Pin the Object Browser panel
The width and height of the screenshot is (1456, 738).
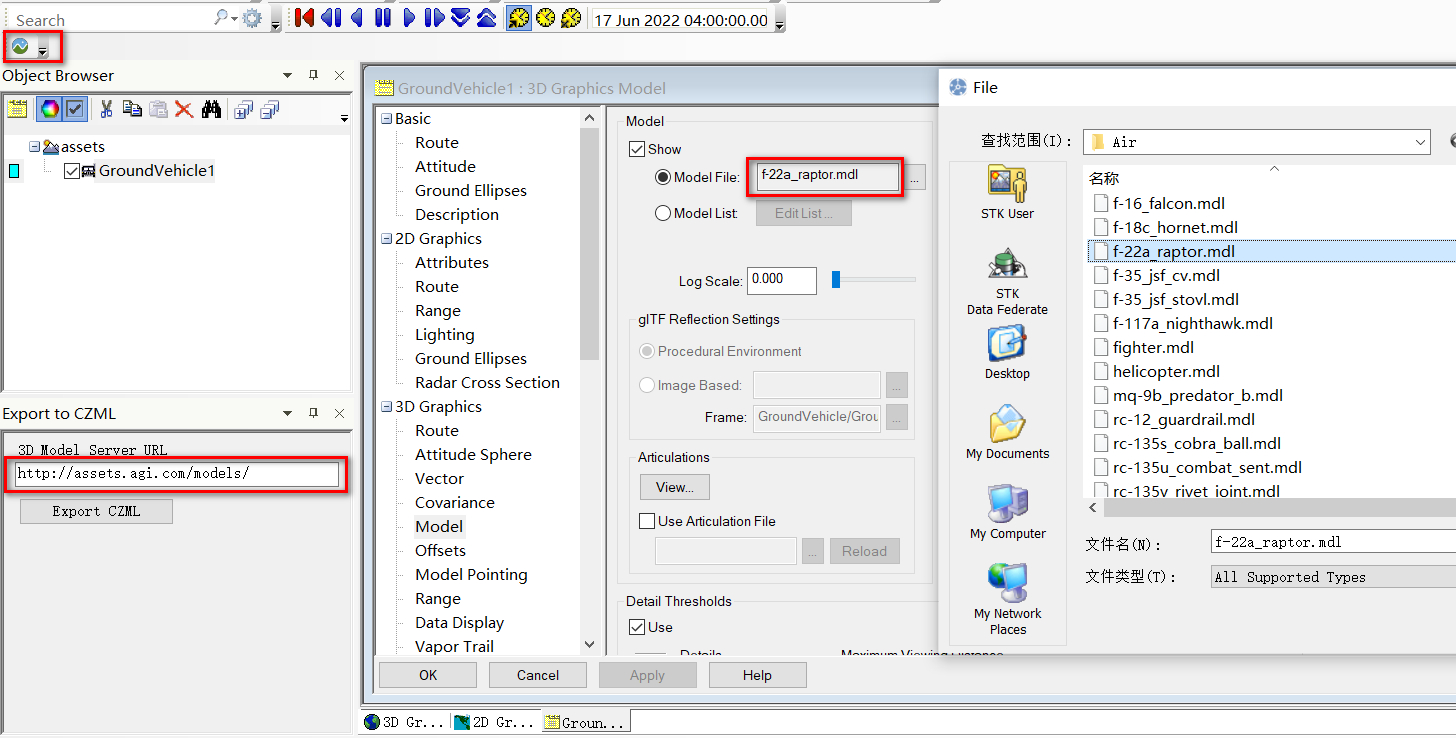coord(313,75)
